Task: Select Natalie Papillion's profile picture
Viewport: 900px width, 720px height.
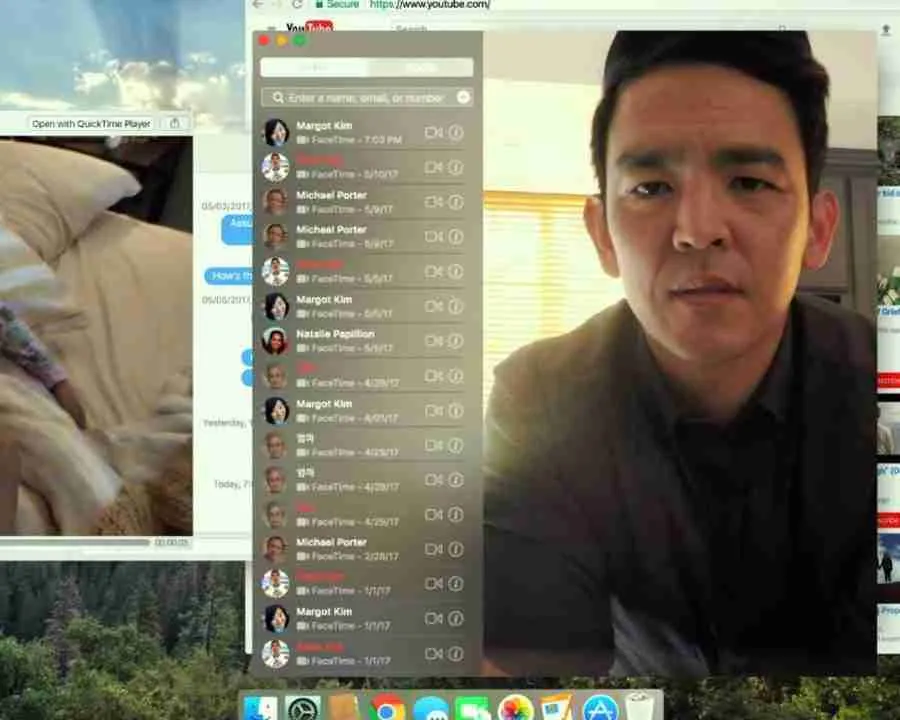Action: (276, 341)
